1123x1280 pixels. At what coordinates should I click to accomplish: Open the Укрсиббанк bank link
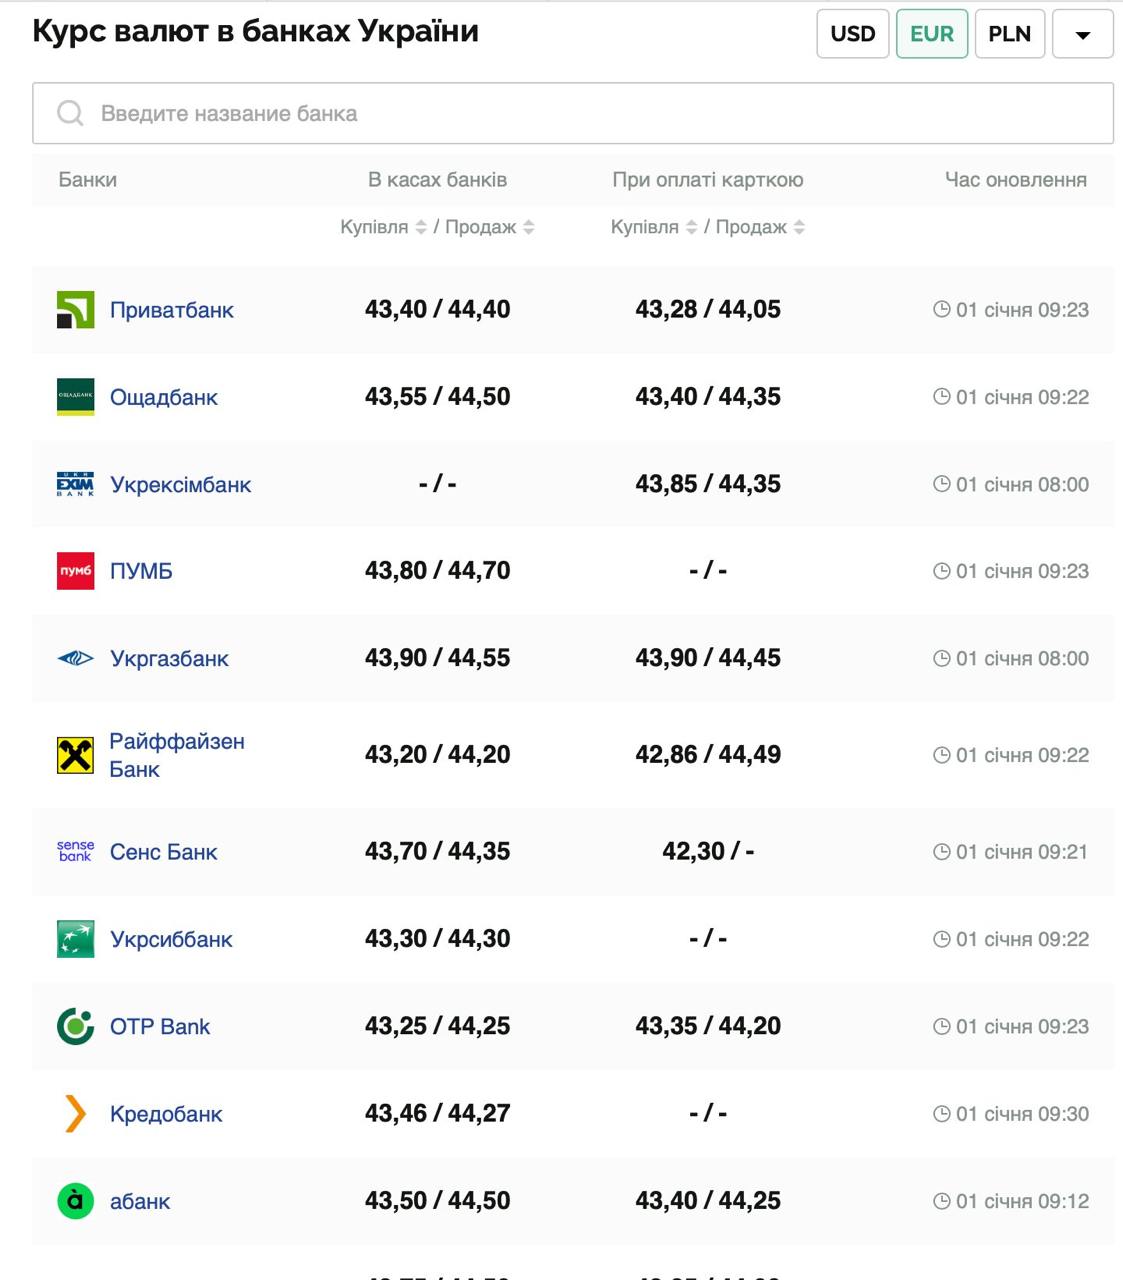171,940
